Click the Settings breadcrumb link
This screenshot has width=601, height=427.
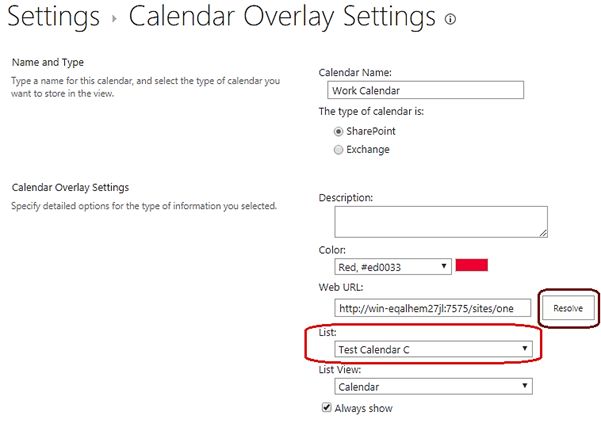pos(54,16)
